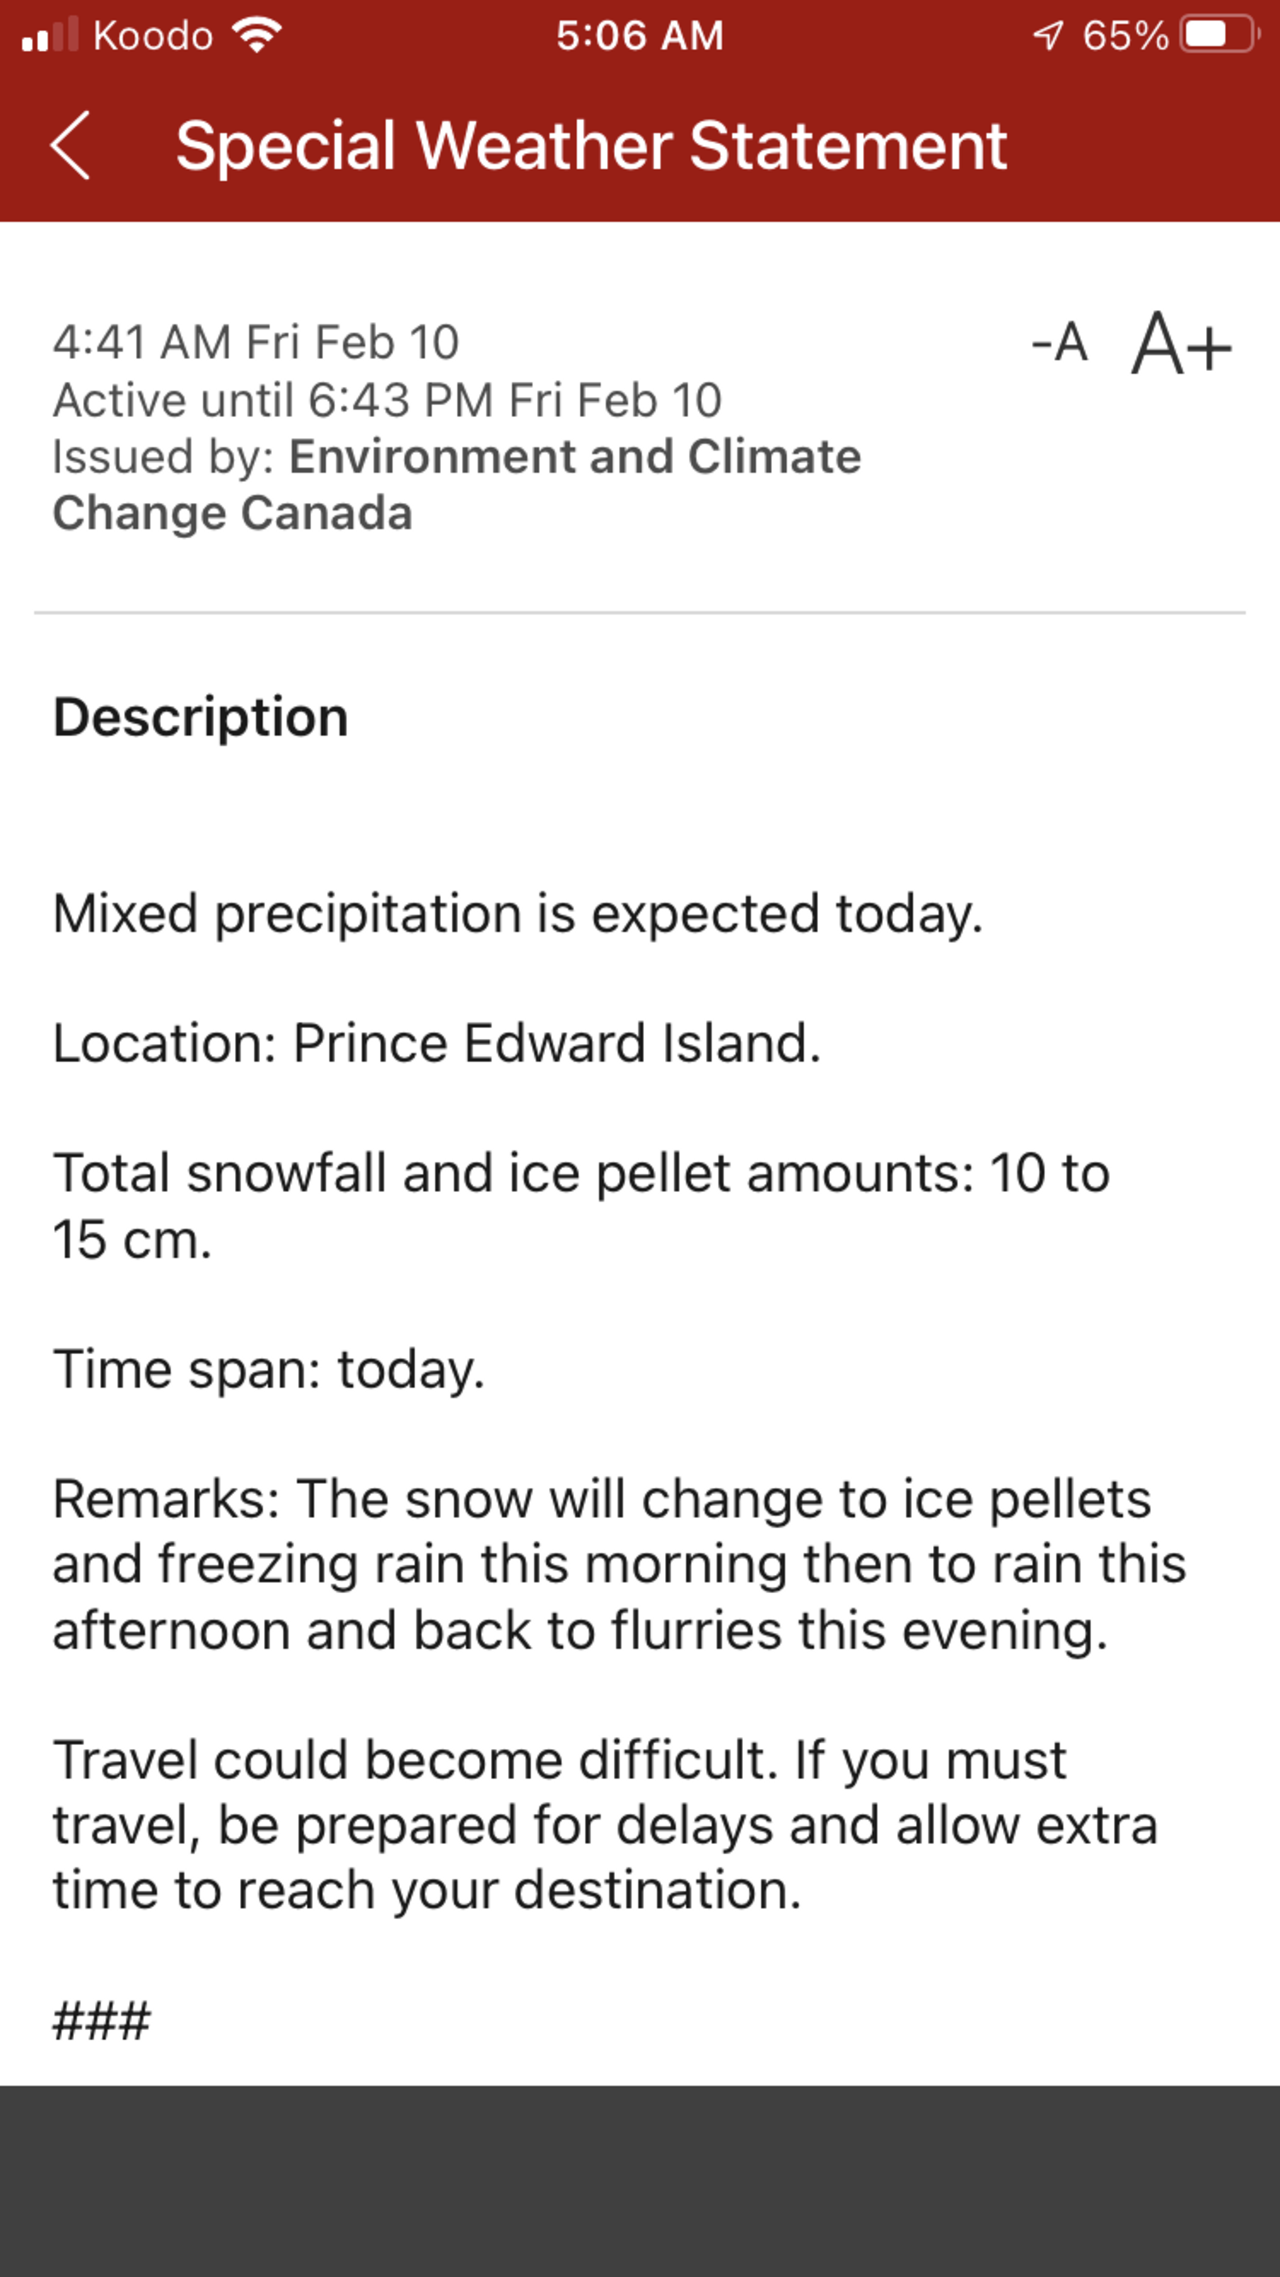Tap the 65% battery percentage text

[1125, 36]
